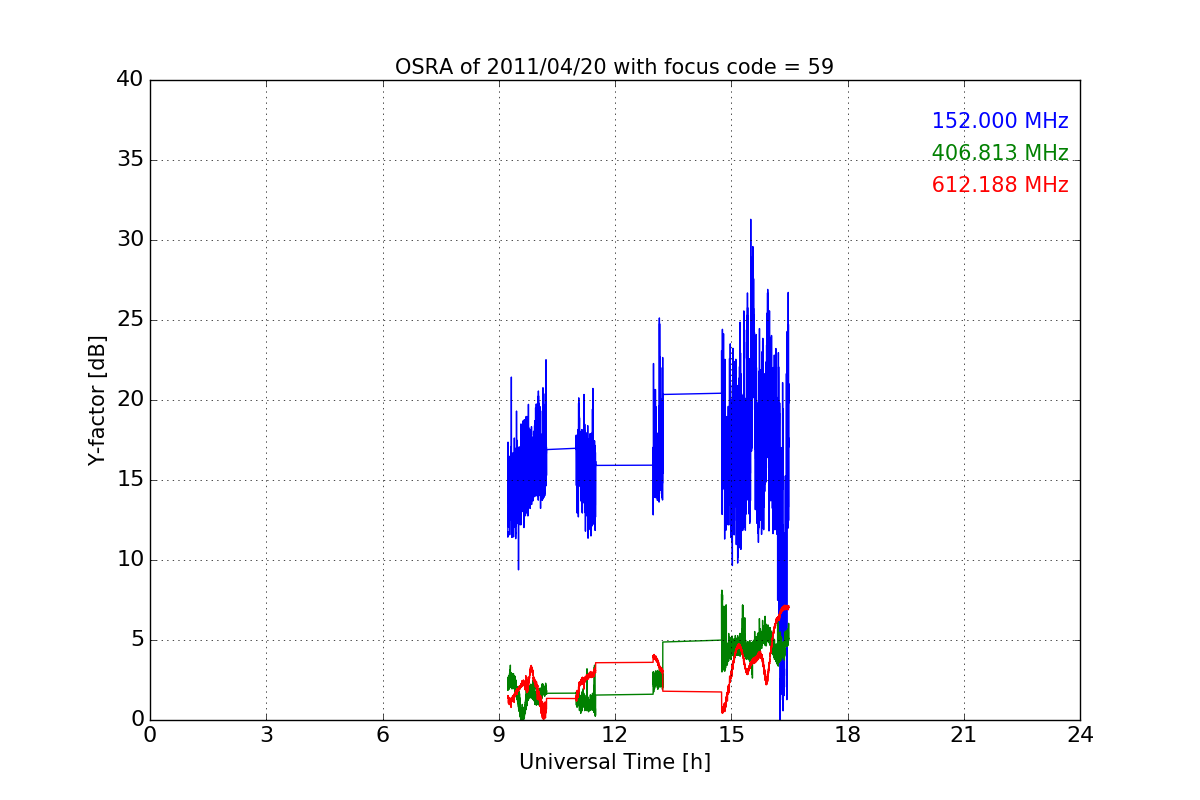
Task: Click the x-axis tick label 6
Action: pyautogui.click(x=383, y=735)
